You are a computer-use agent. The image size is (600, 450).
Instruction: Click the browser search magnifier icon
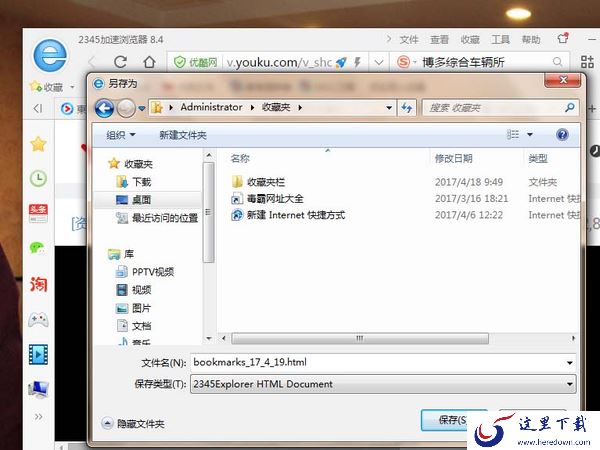tap(558, 62)
